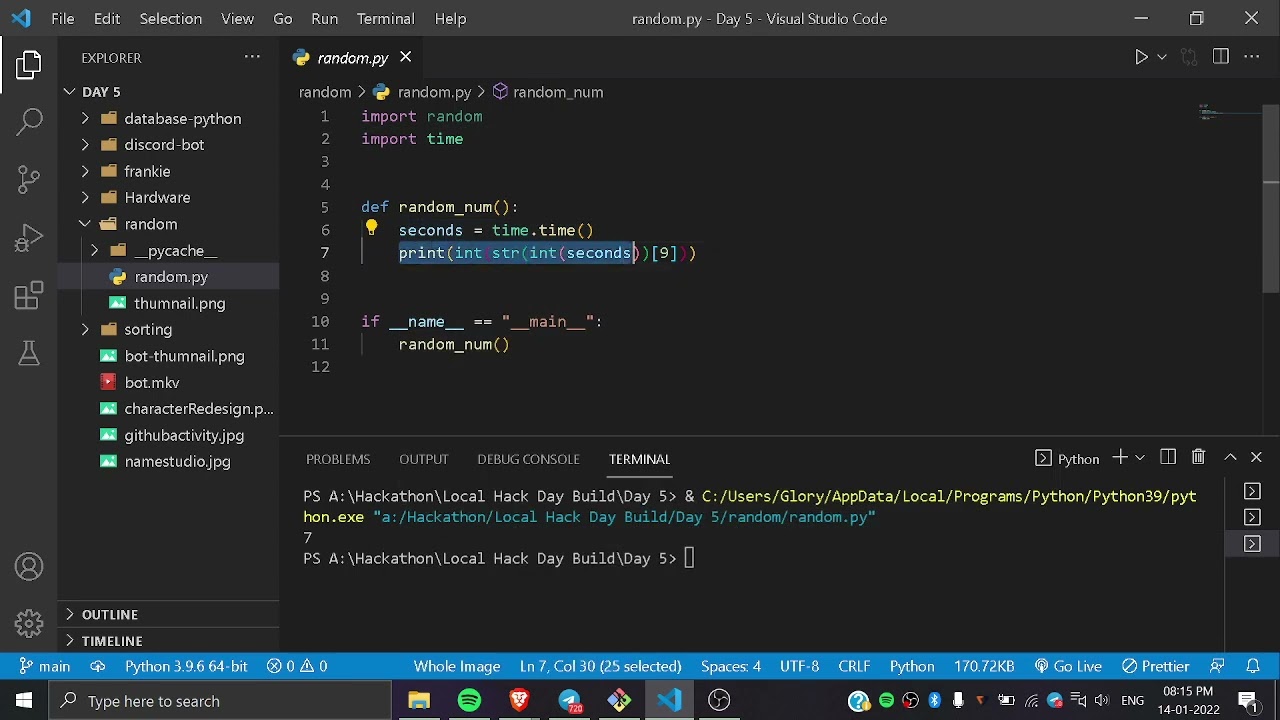Open bot.mkv file in explorer
This screenshot has height=720, width=1280.
point(168,383)
